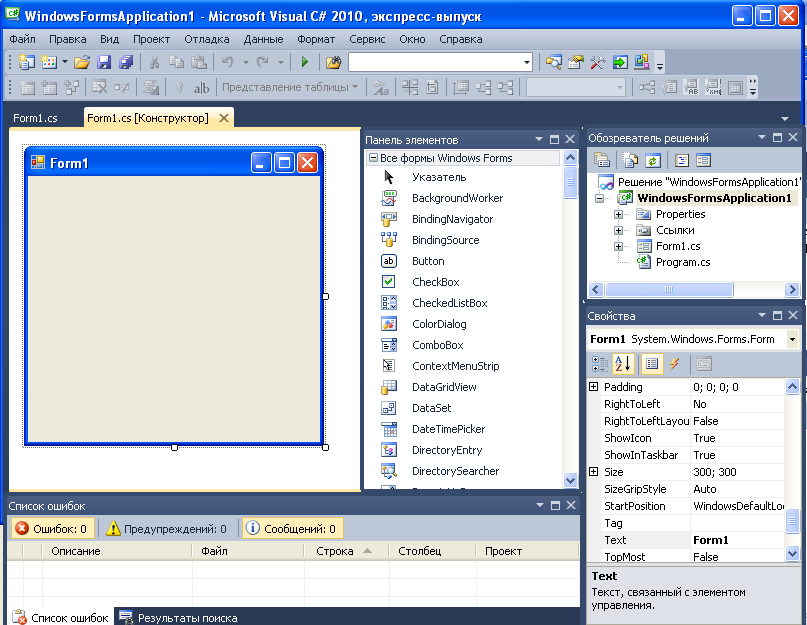Open the solution configuration combo box dropdown
The width and height of the screenshot is (807, 625).
pos(527,62)
